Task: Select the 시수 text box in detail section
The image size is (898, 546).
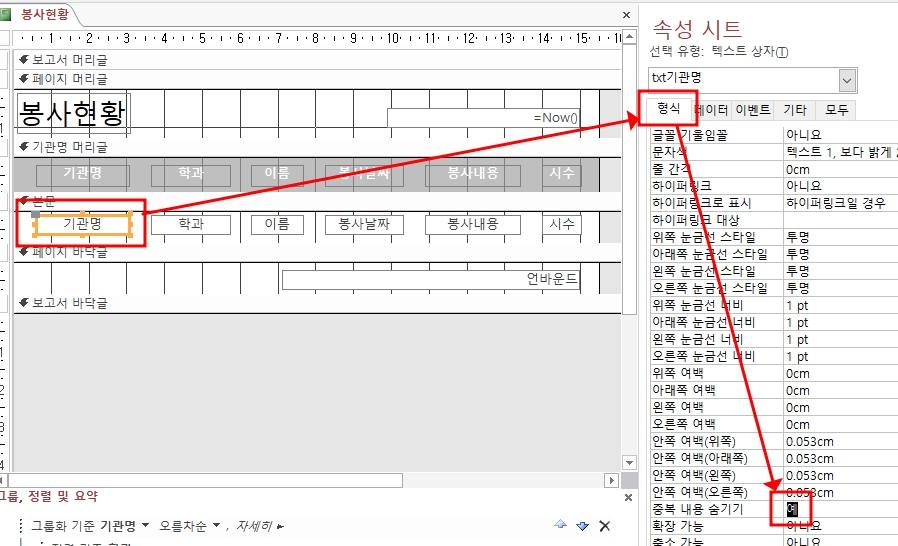Action: click(562, 225)
